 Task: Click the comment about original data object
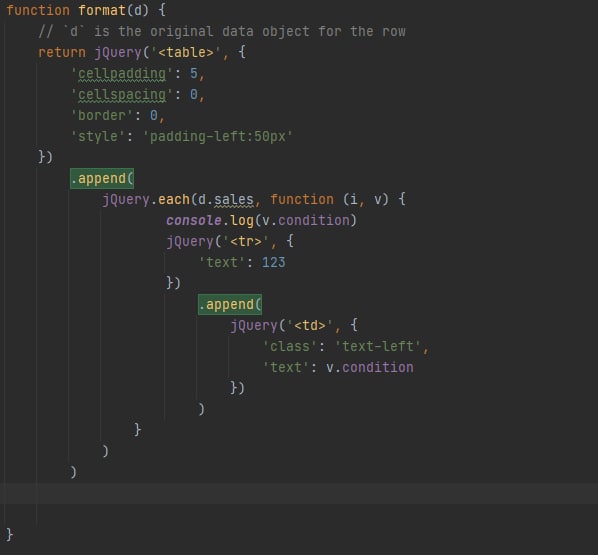[x=222, y=31]
